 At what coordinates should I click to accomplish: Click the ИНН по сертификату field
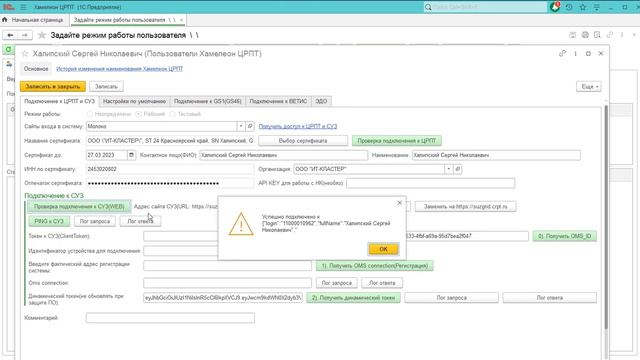click(170, 169)
